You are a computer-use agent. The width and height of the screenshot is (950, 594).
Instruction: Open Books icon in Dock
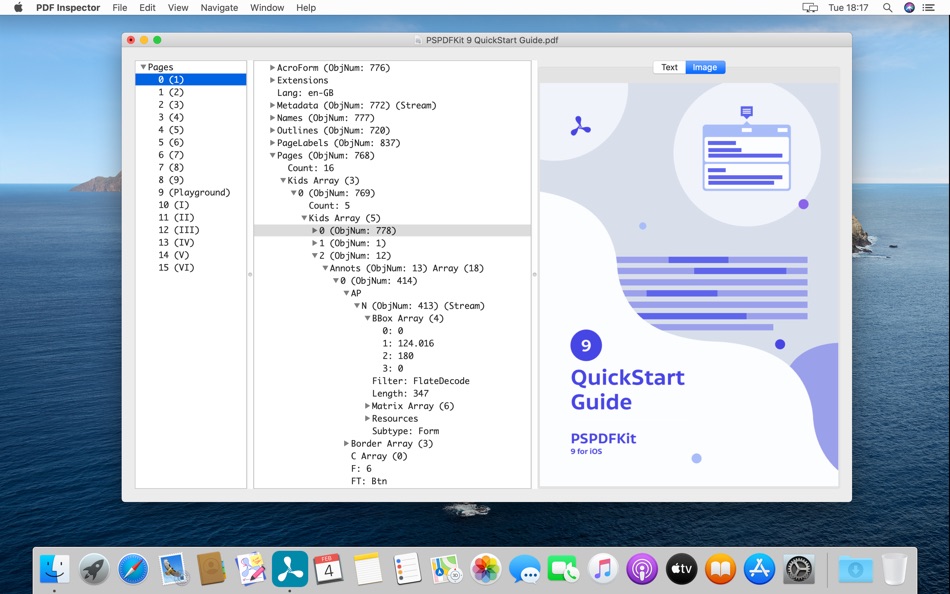[x=720, y=569]
